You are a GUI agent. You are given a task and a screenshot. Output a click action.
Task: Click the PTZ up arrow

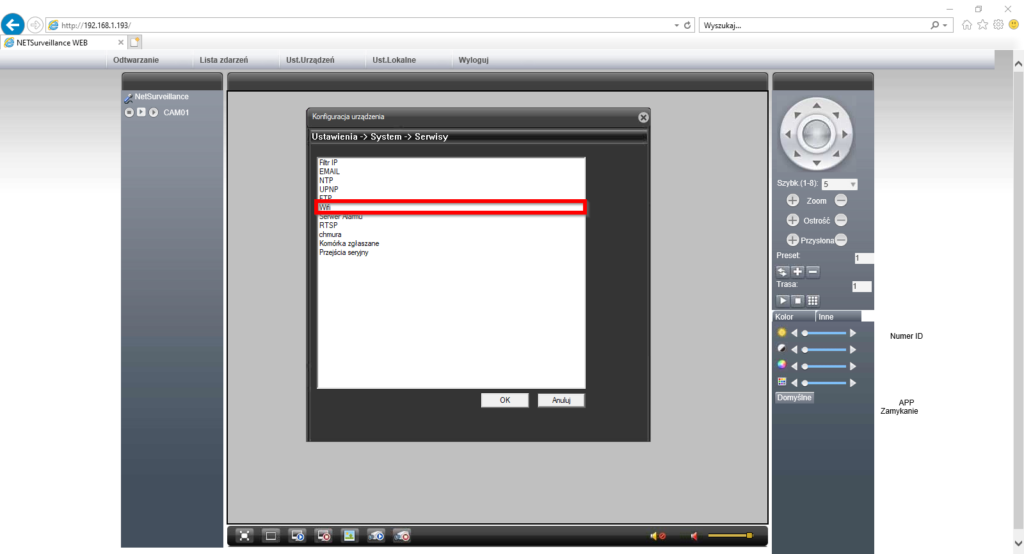coord(817,105)
